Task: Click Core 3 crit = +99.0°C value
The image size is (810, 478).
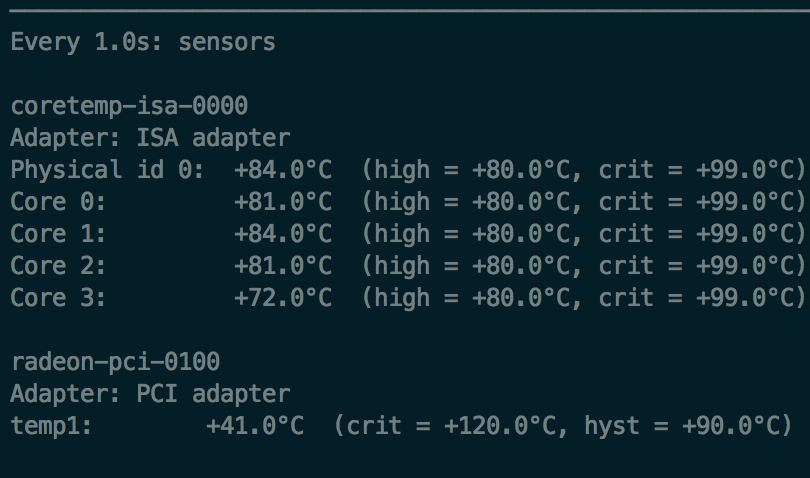Action: (x=701, y=298)
